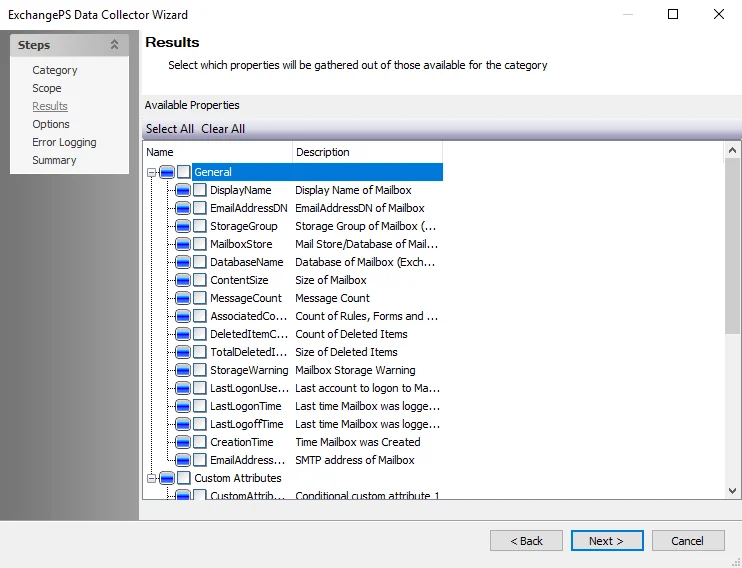742x568 pixels.
Task: Click the blue property icon beside ContentSize
Action: click(183, 280)
